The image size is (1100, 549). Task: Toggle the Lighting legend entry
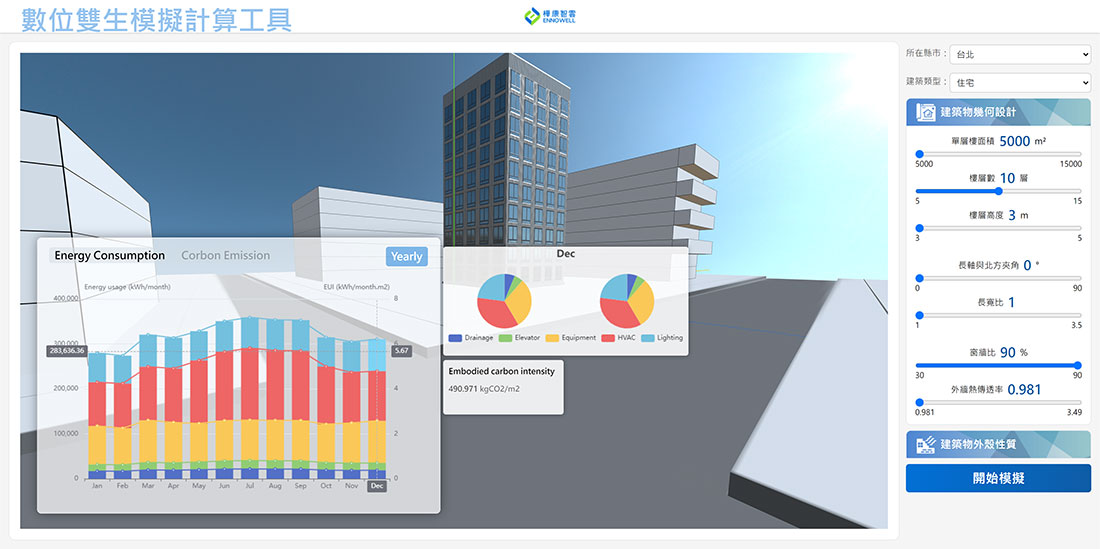663,338
